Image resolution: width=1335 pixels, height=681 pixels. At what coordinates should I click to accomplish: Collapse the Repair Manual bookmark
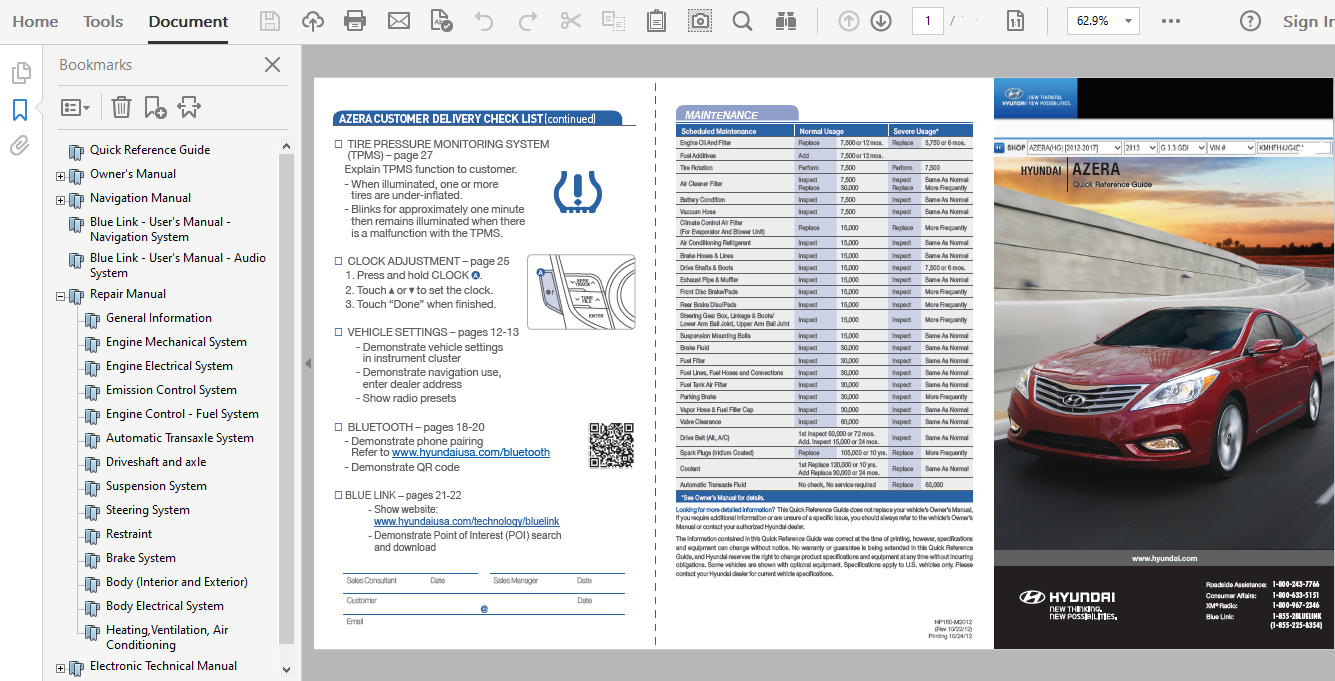coord(59,293)
